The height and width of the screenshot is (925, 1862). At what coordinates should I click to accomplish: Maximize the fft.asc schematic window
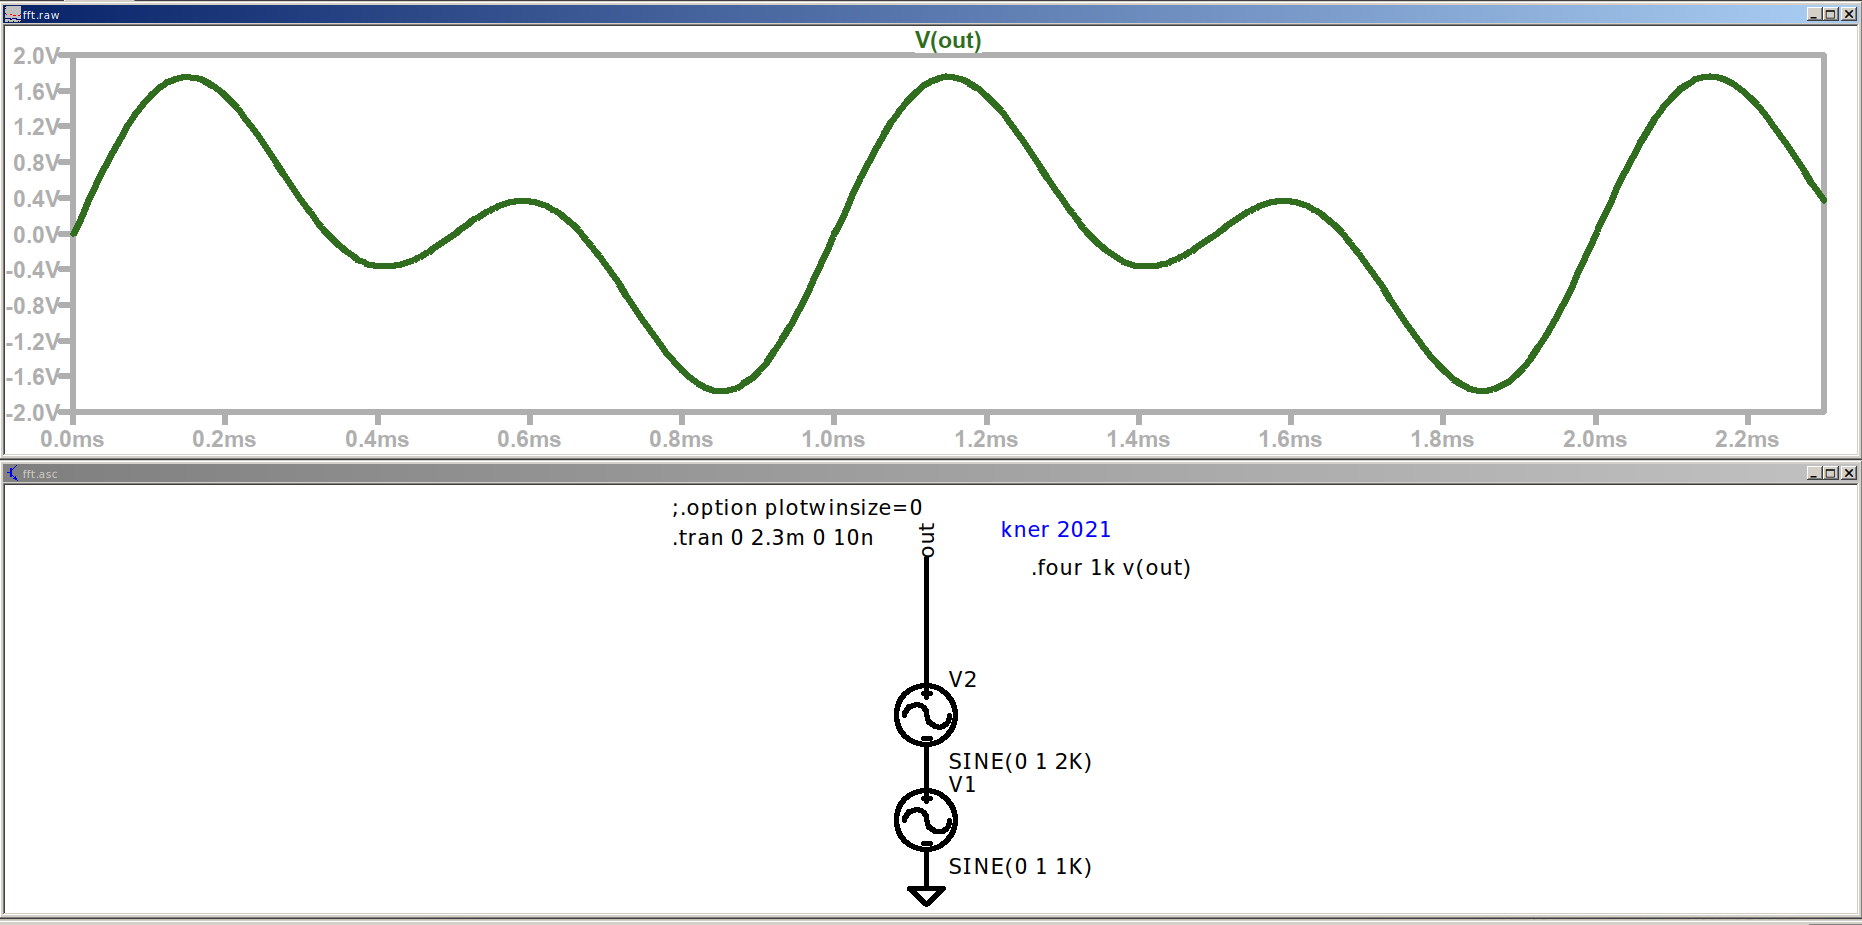pos(1831,473)
